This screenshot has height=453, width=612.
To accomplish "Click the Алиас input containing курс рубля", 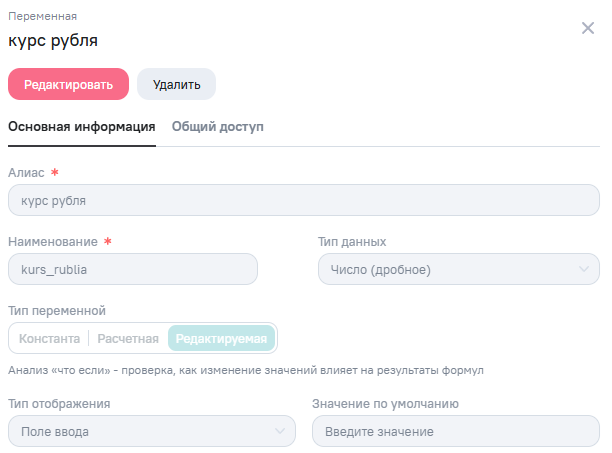I will pyautogui.click(x=304, y=200).
